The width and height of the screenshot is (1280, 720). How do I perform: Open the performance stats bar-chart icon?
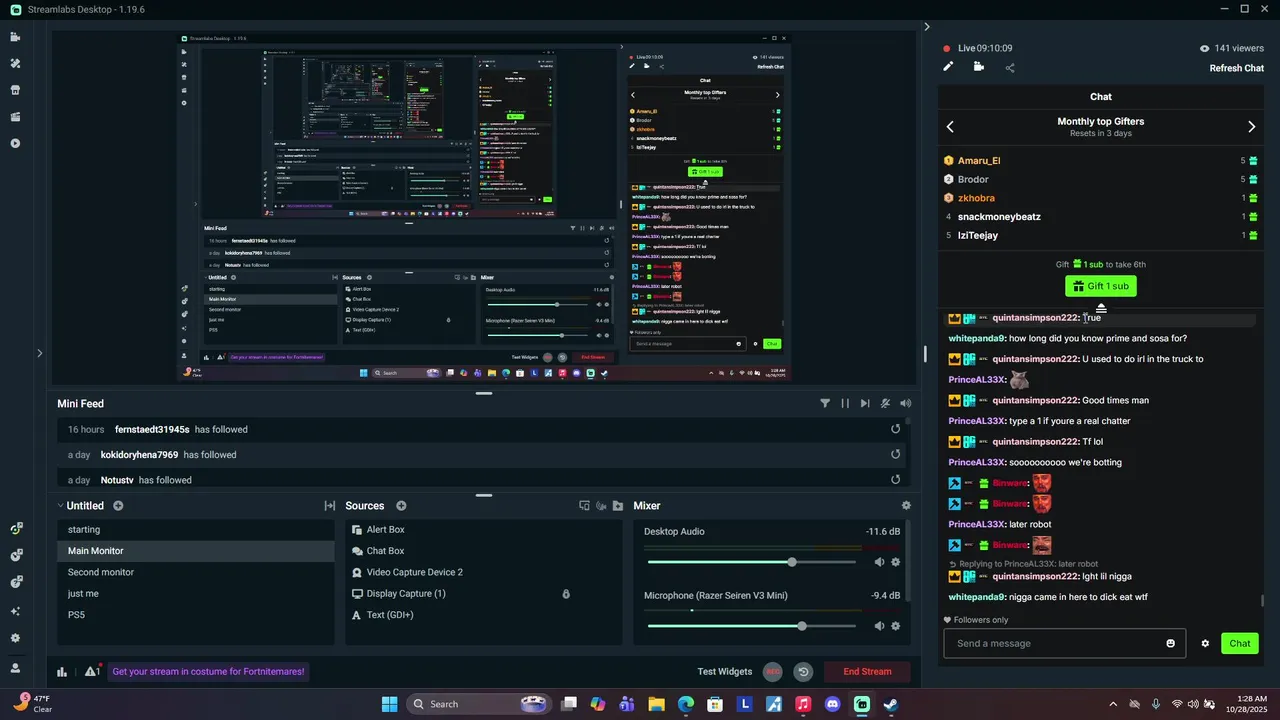[62, 672]
